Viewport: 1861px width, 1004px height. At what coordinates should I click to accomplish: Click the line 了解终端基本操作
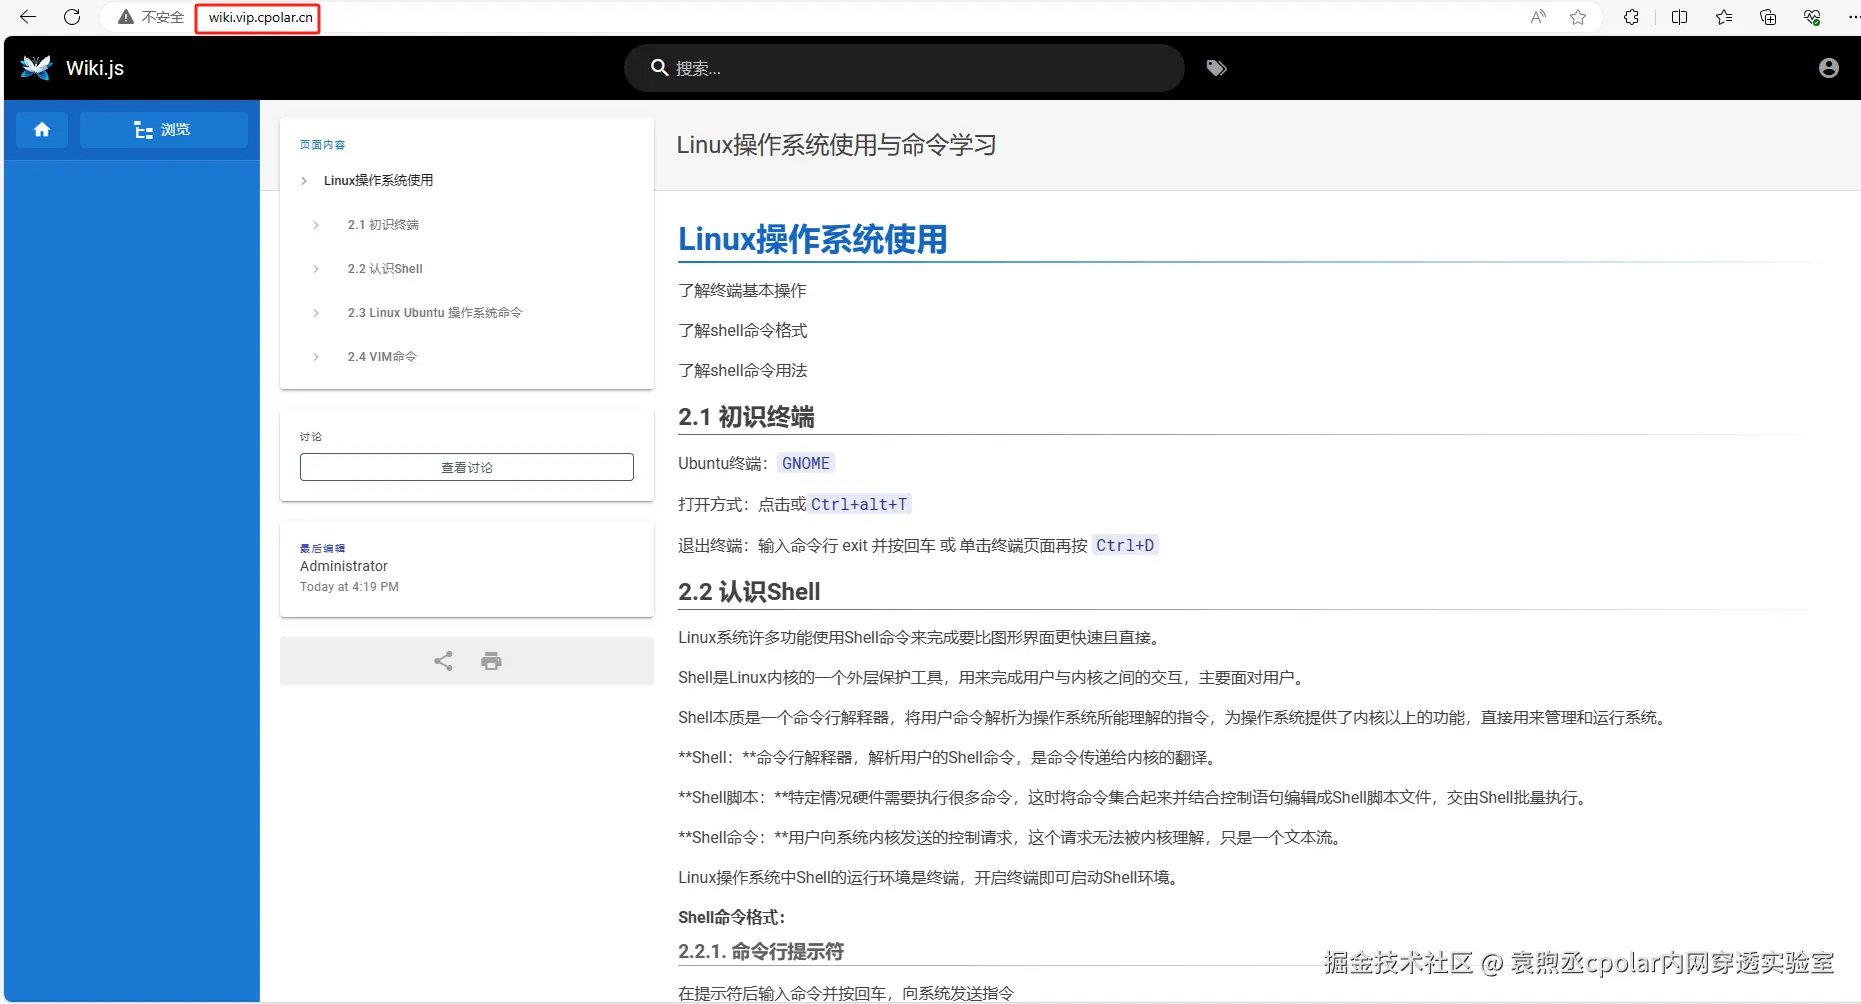point(742,291)
